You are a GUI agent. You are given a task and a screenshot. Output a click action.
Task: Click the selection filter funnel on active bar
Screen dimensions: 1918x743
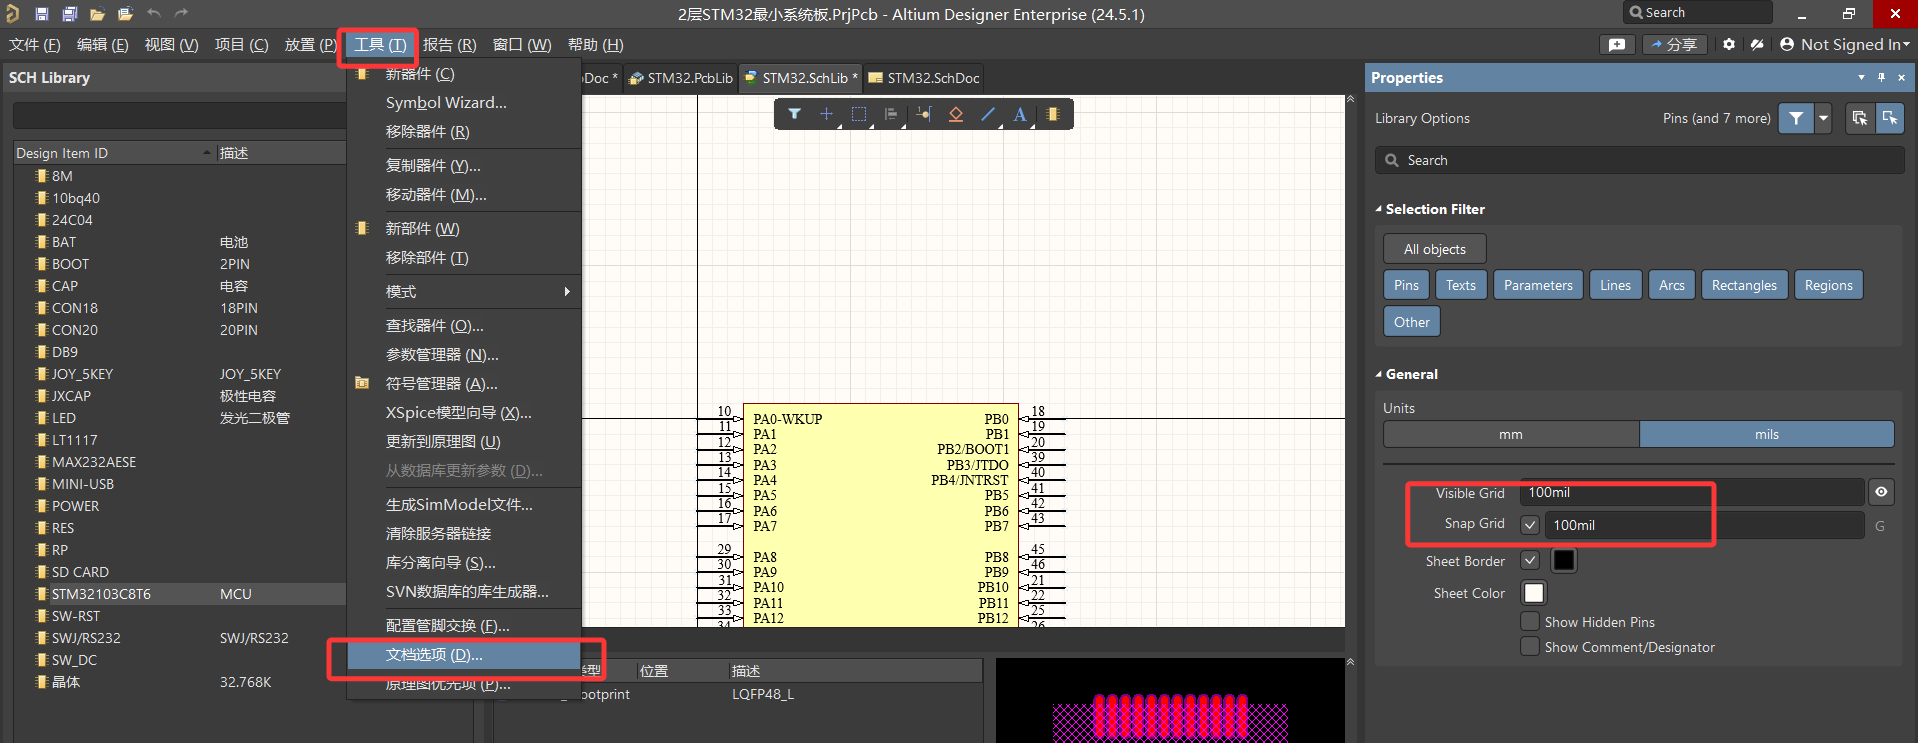794,114
